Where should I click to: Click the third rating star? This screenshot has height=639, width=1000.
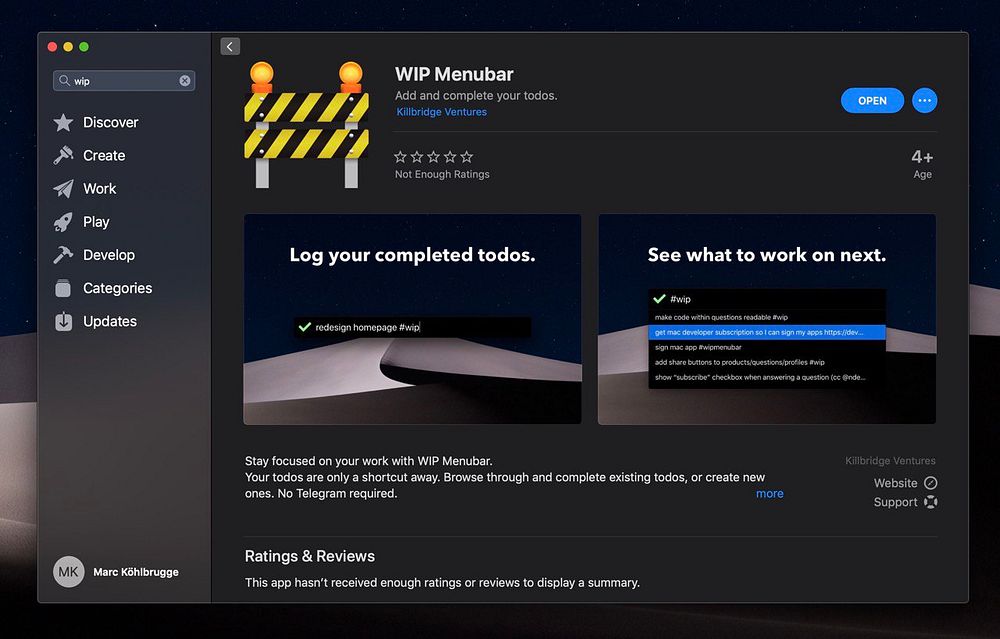pyautogui.click(x=434, y=157)
